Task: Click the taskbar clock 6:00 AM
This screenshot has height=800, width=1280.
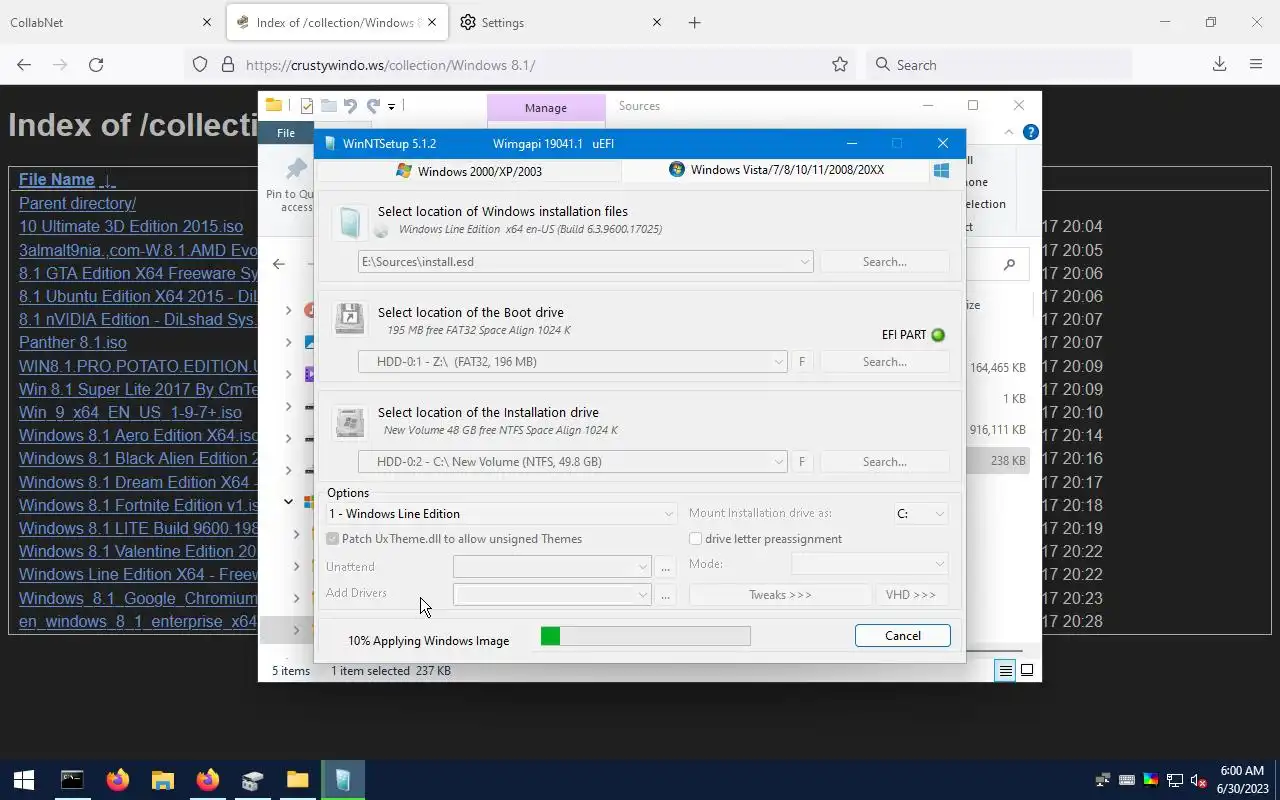Action: click(1242, 780)
